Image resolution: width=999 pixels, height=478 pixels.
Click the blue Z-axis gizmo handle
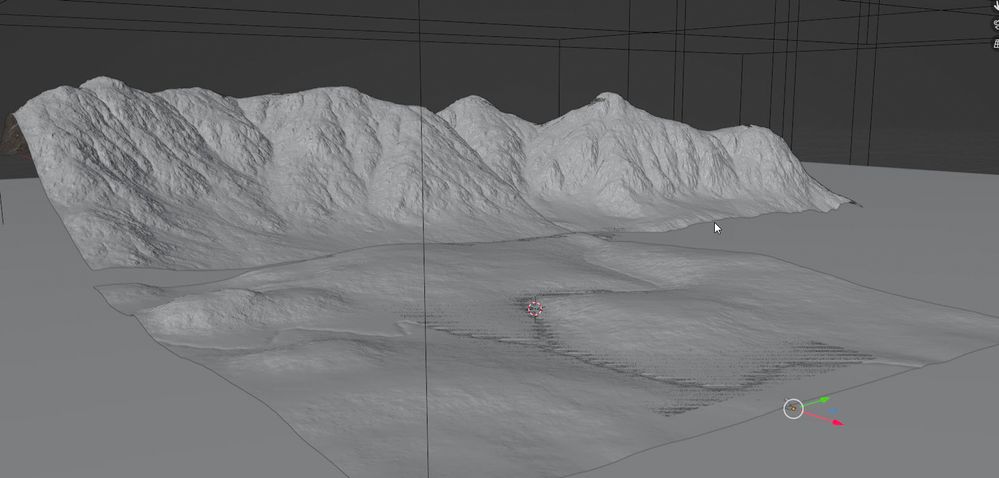(833, 411)
